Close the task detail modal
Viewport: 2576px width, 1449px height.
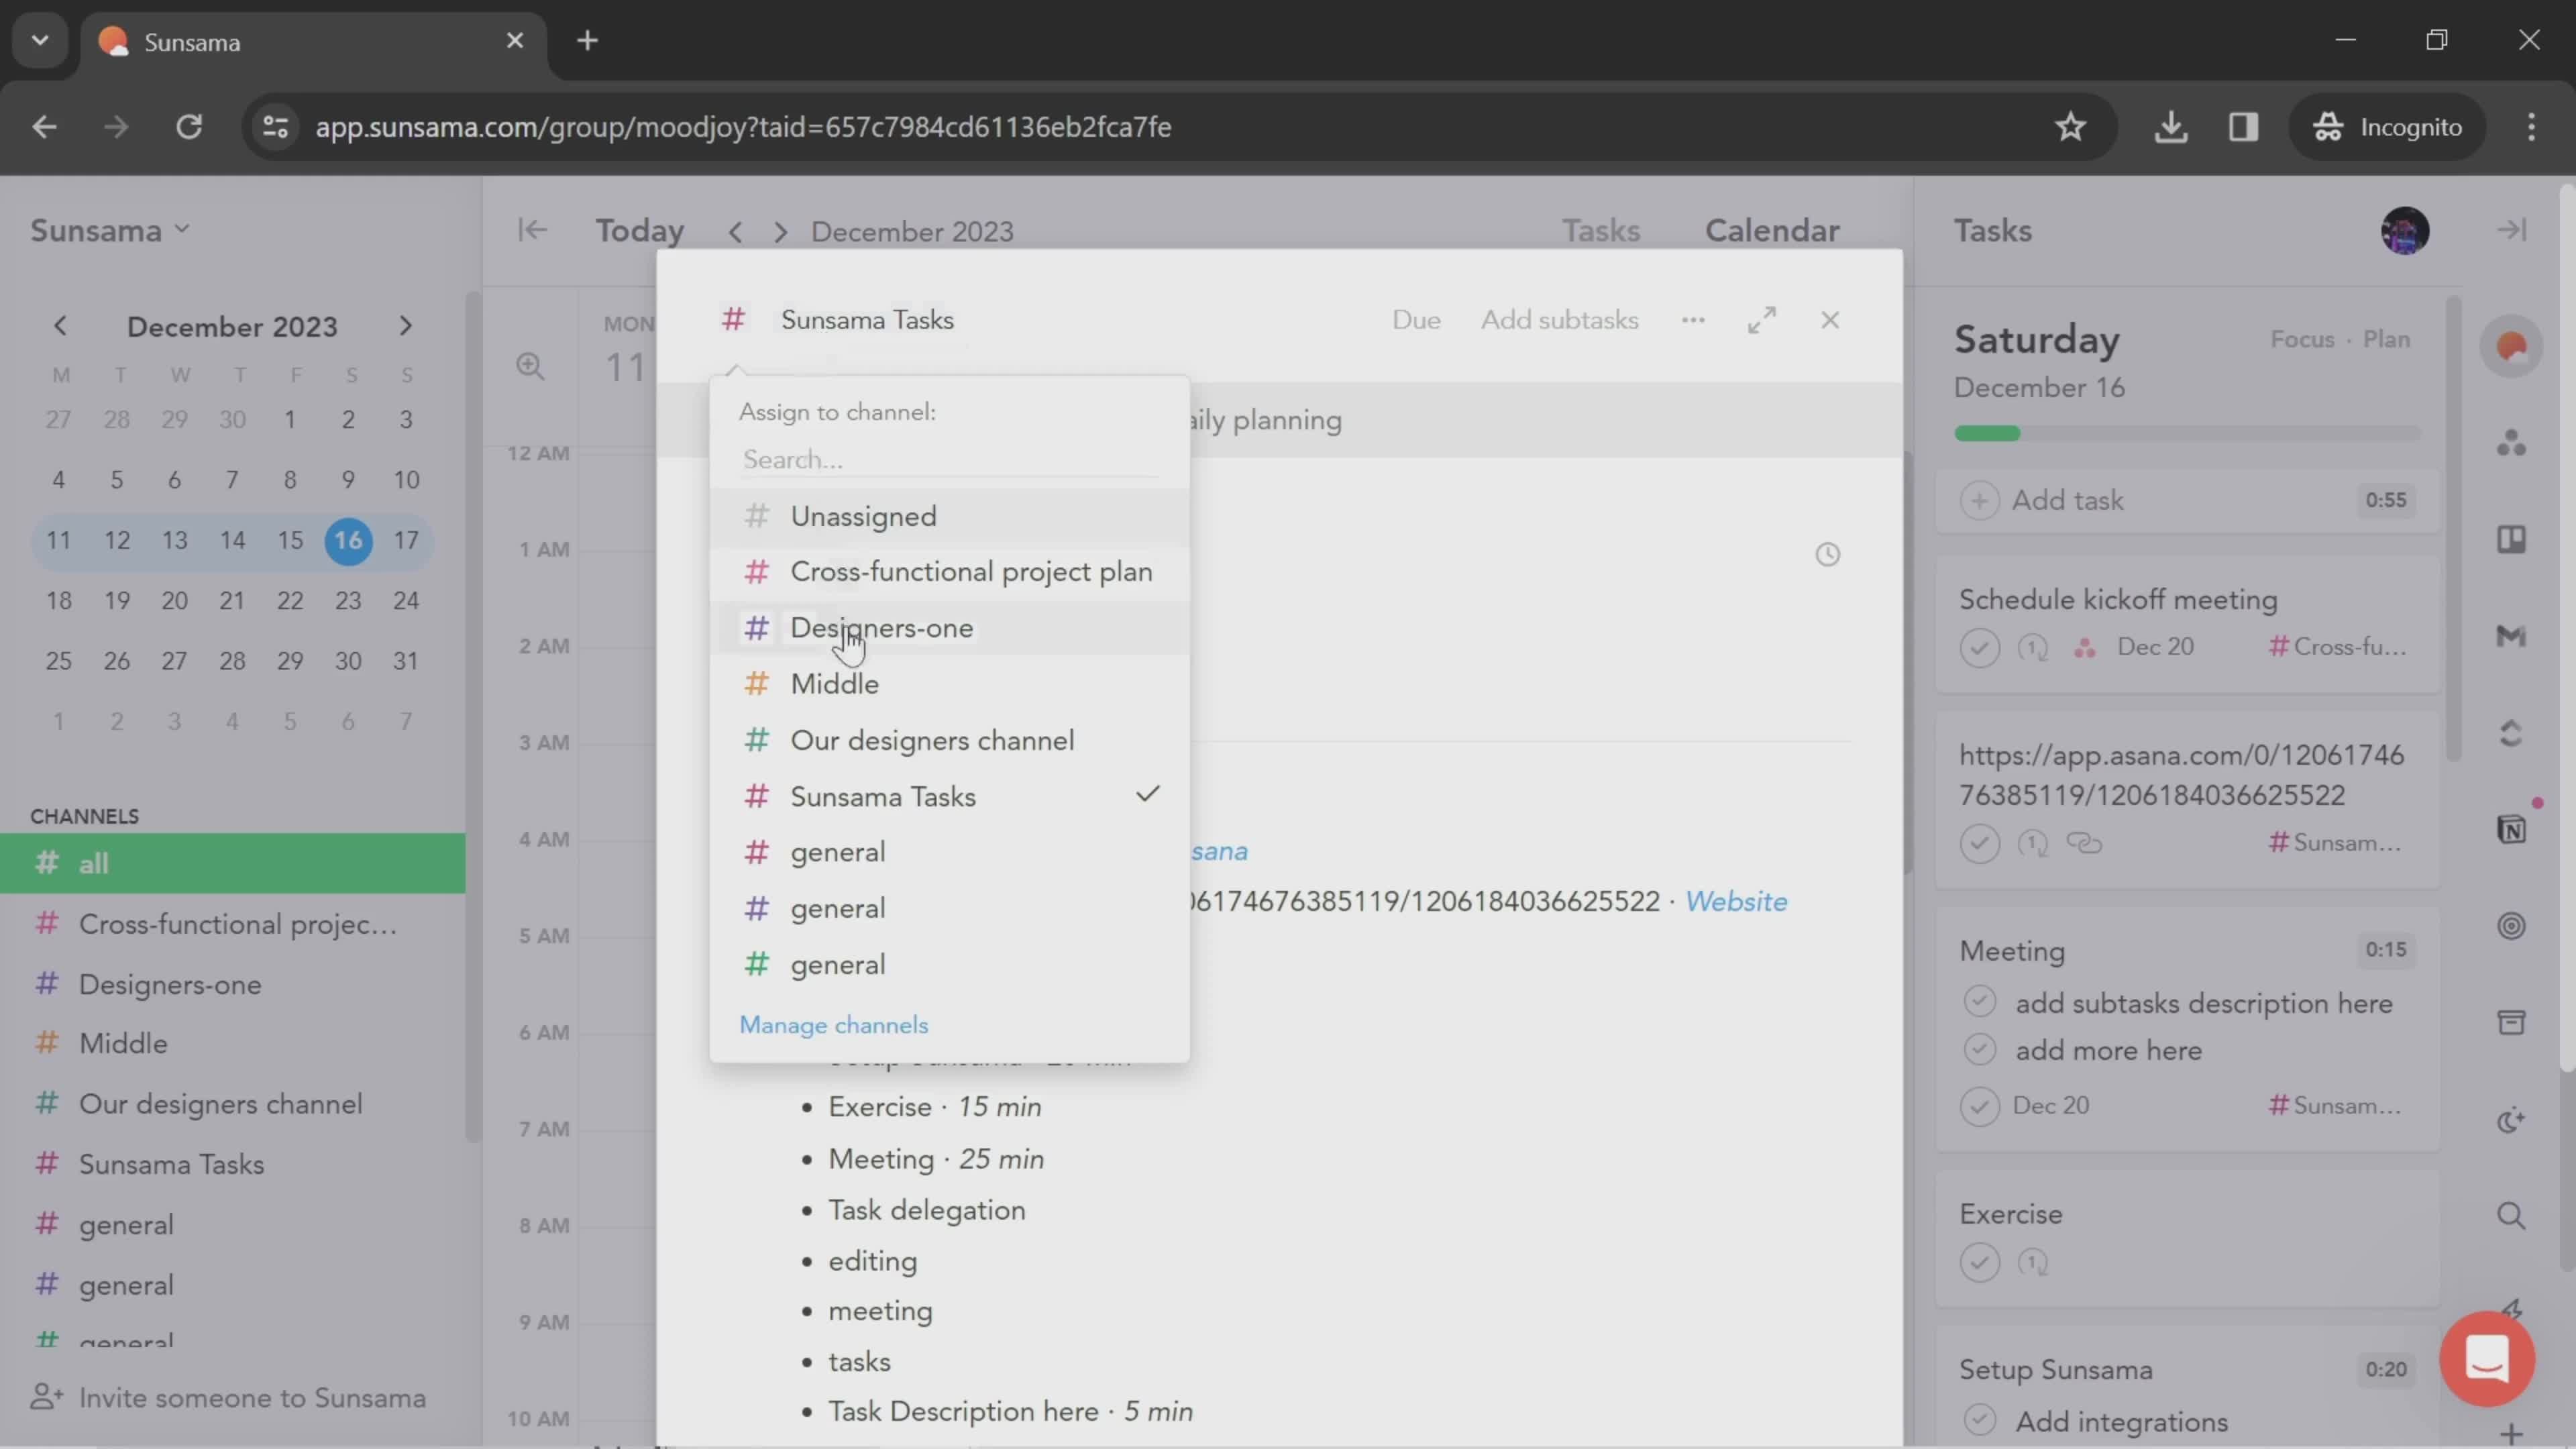pos(1830,320)
